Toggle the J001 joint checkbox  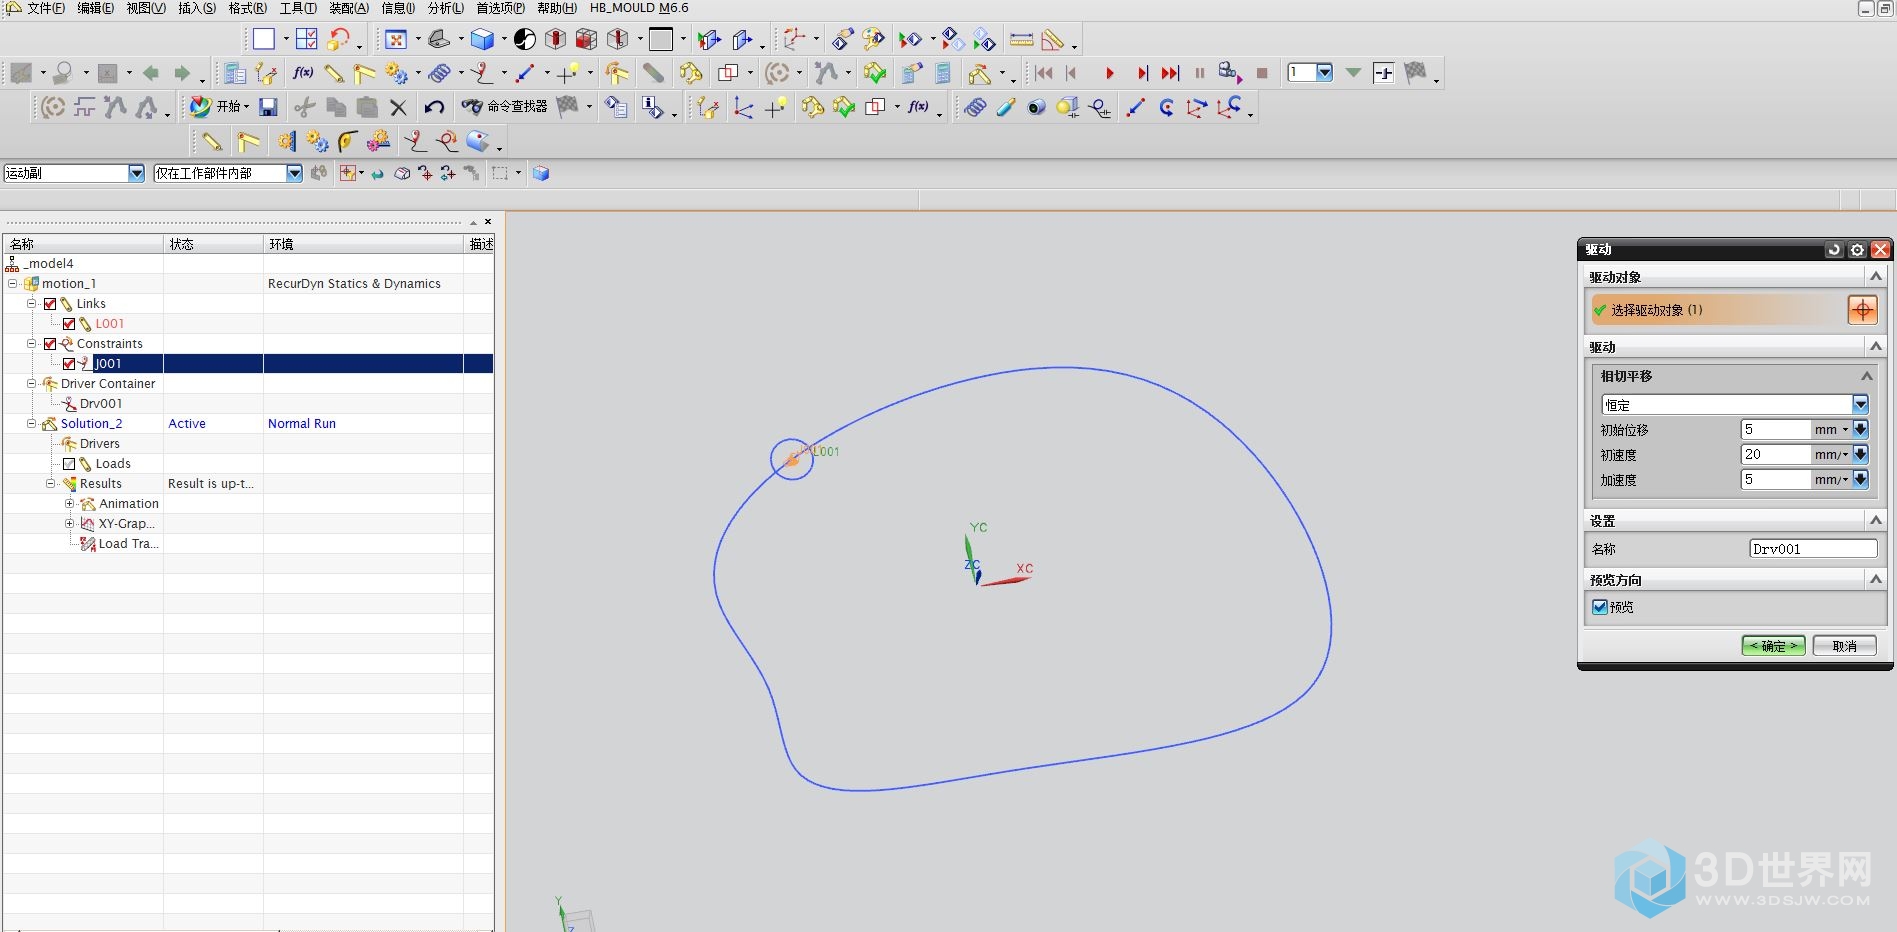pyautogui.click(x=69, y=364)
